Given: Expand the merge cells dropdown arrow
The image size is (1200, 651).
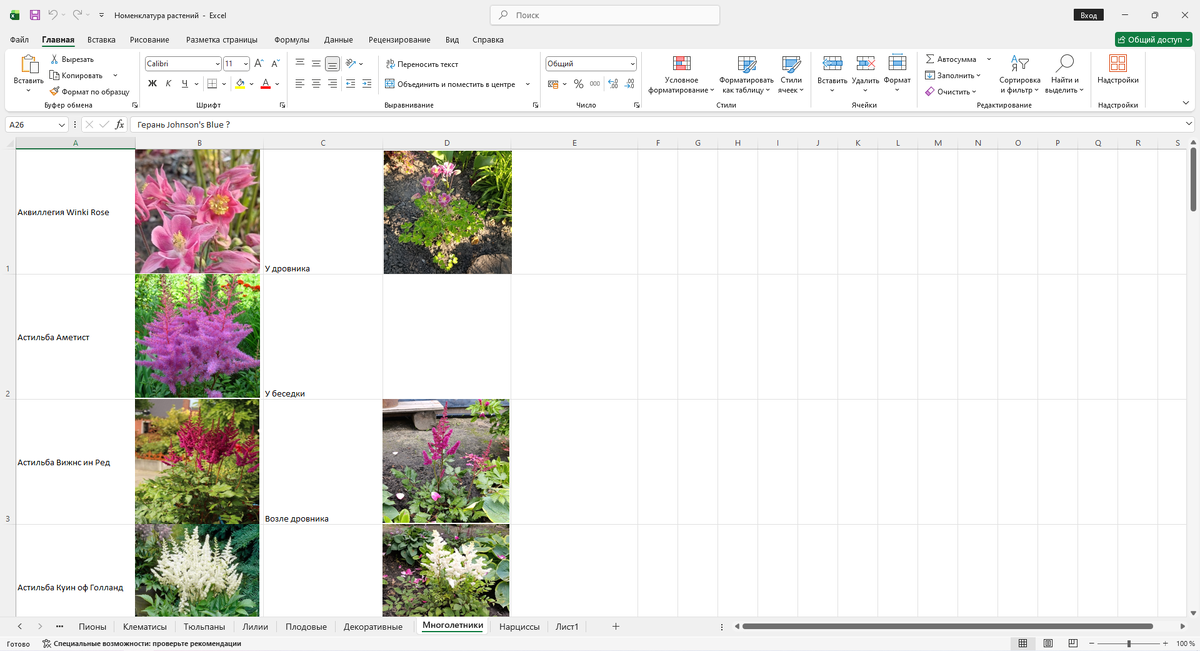Looking at the screenshot, I should (x=528, y=84).
